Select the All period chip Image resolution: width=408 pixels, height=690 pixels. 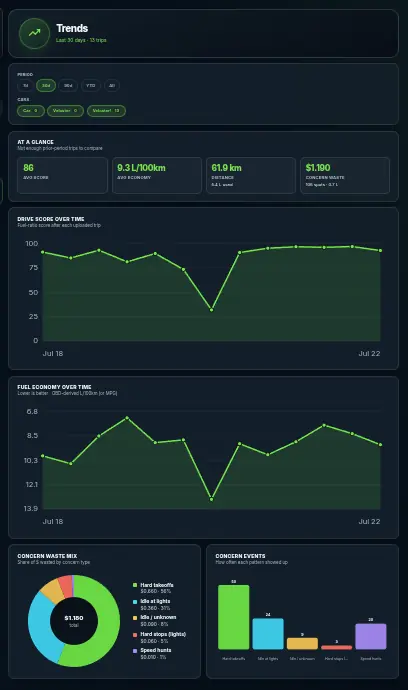click(112, 85)
